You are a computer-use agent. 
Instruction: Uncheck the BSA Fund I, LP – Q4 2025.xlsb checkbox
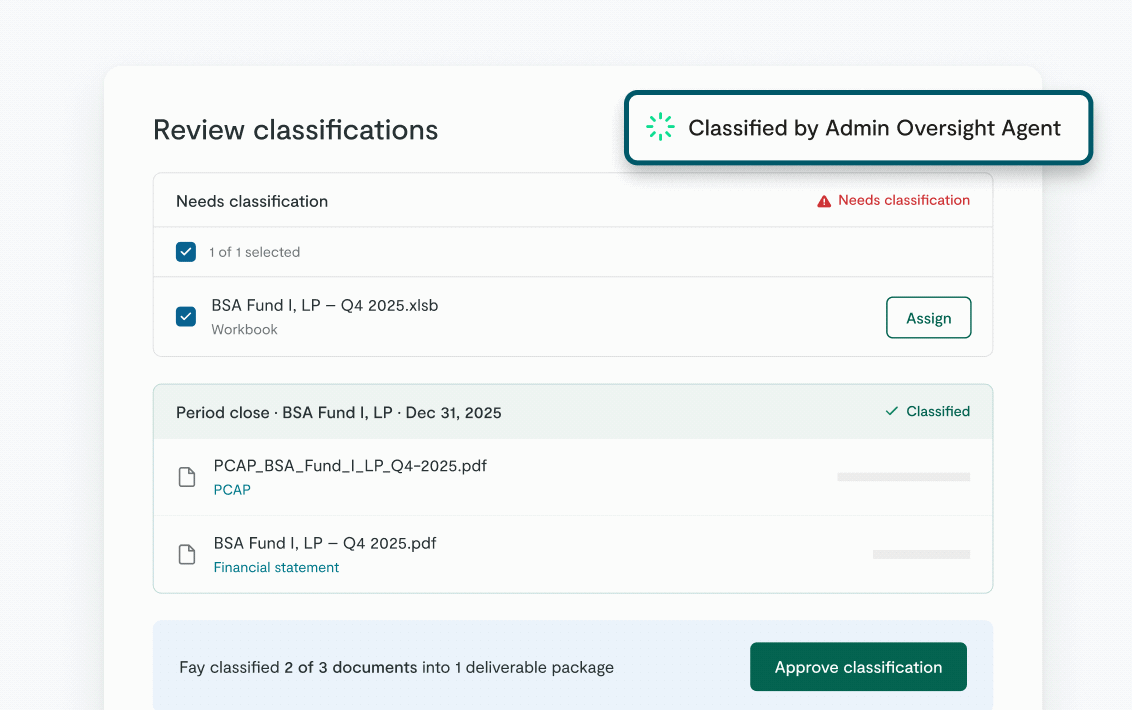point(186,316)
